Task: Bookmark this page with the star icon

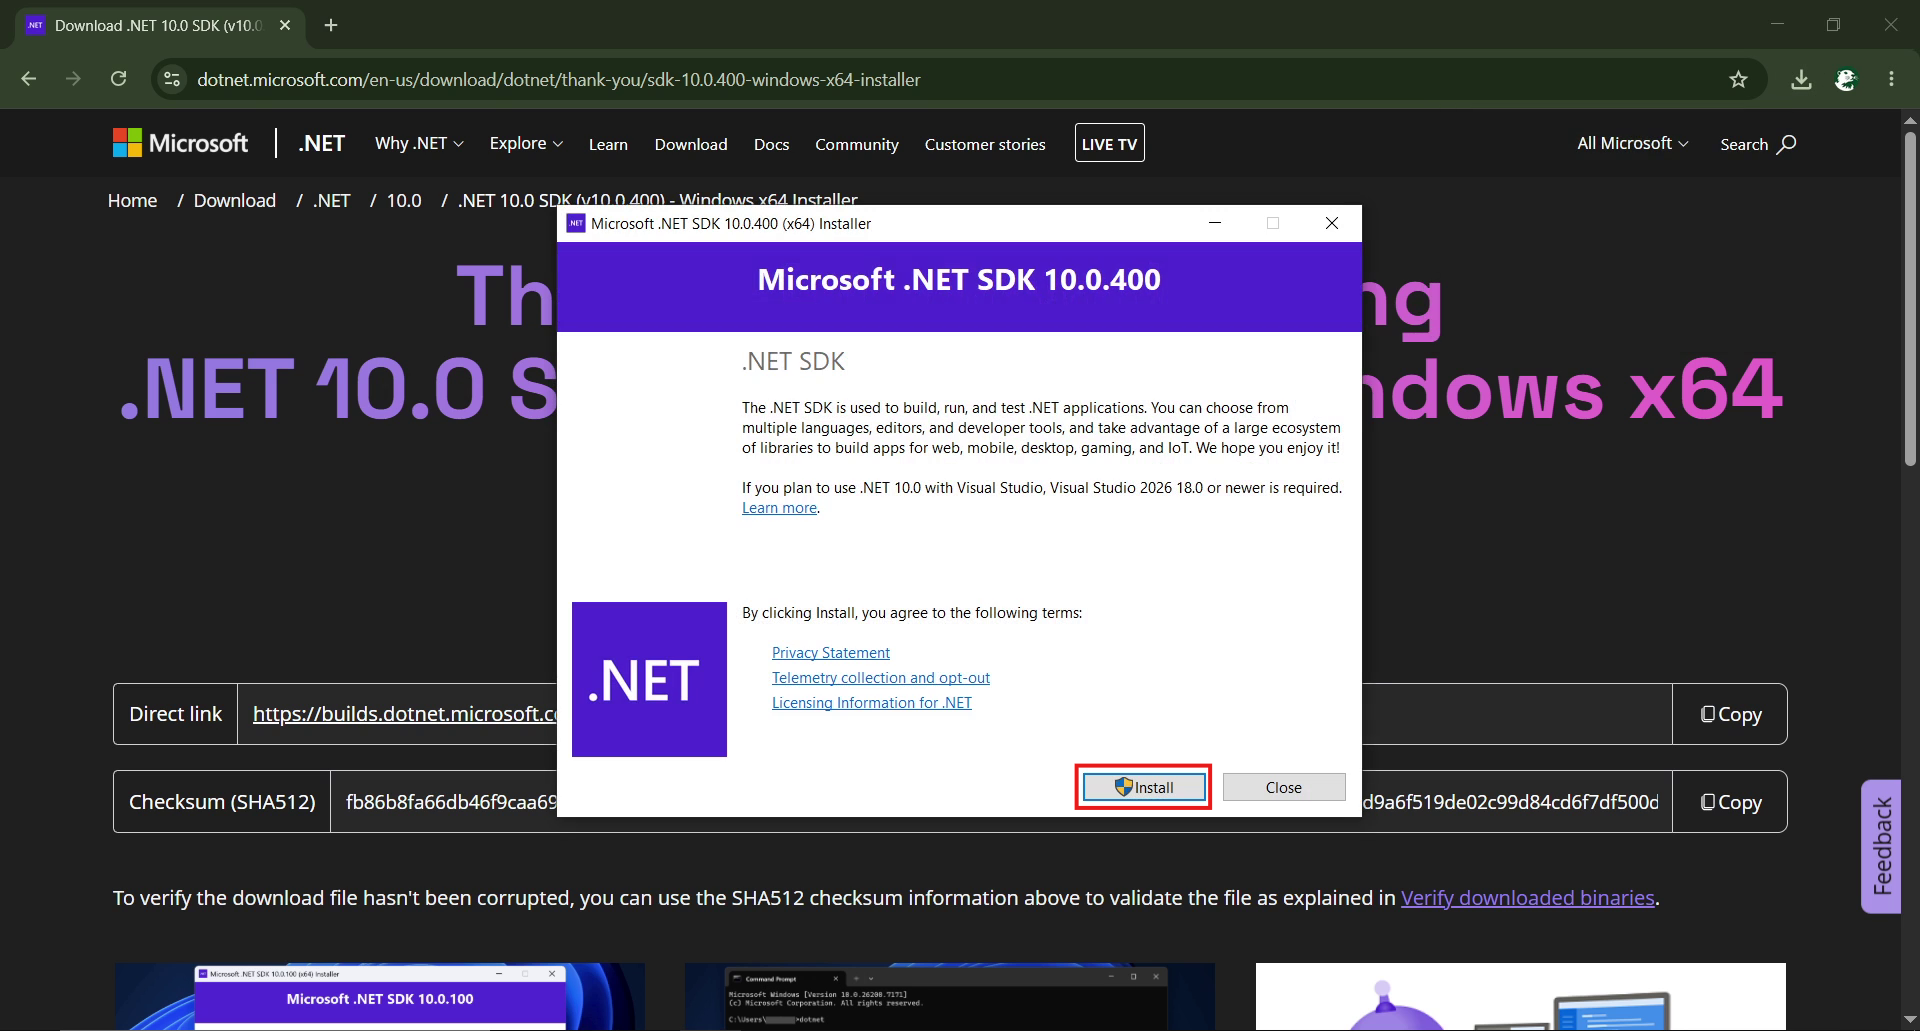Action: coord(1738,79)
